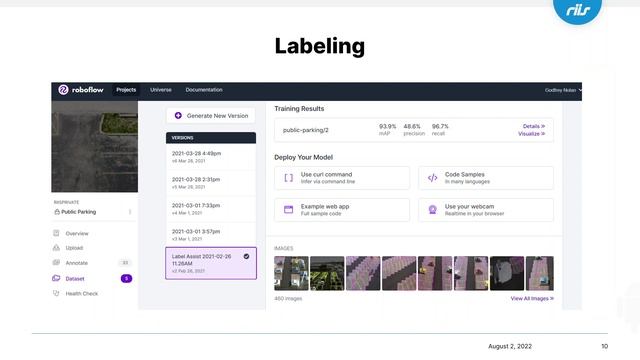640x360 pixels.
Task: Expand the Godfrey Nolan account dropdown
Action: point(563,90)
